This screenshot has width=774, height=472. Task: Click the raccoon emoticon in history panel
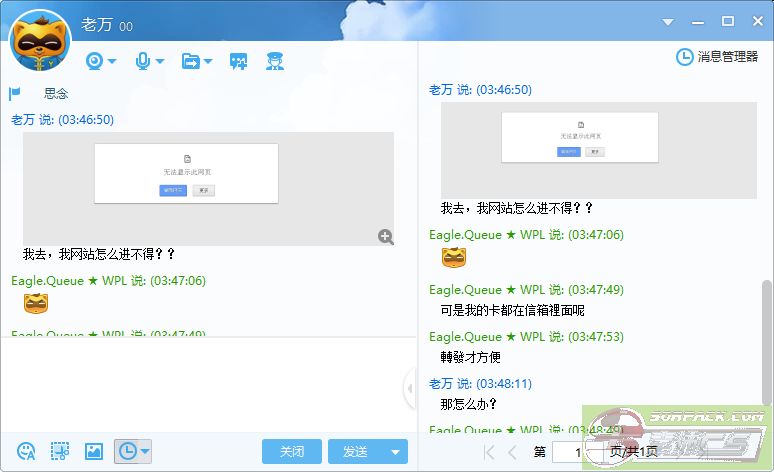pos(454,257)
